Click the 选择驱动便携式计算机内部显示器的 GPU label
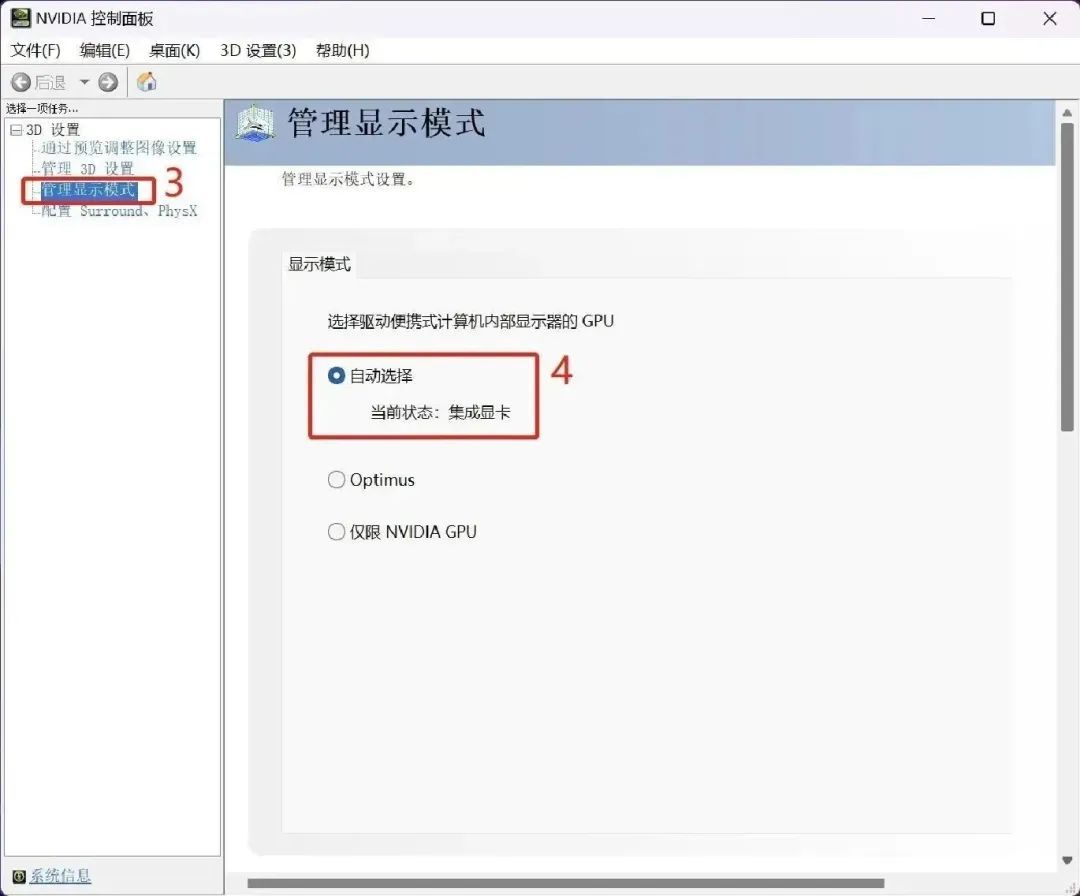 coord(470,322)
